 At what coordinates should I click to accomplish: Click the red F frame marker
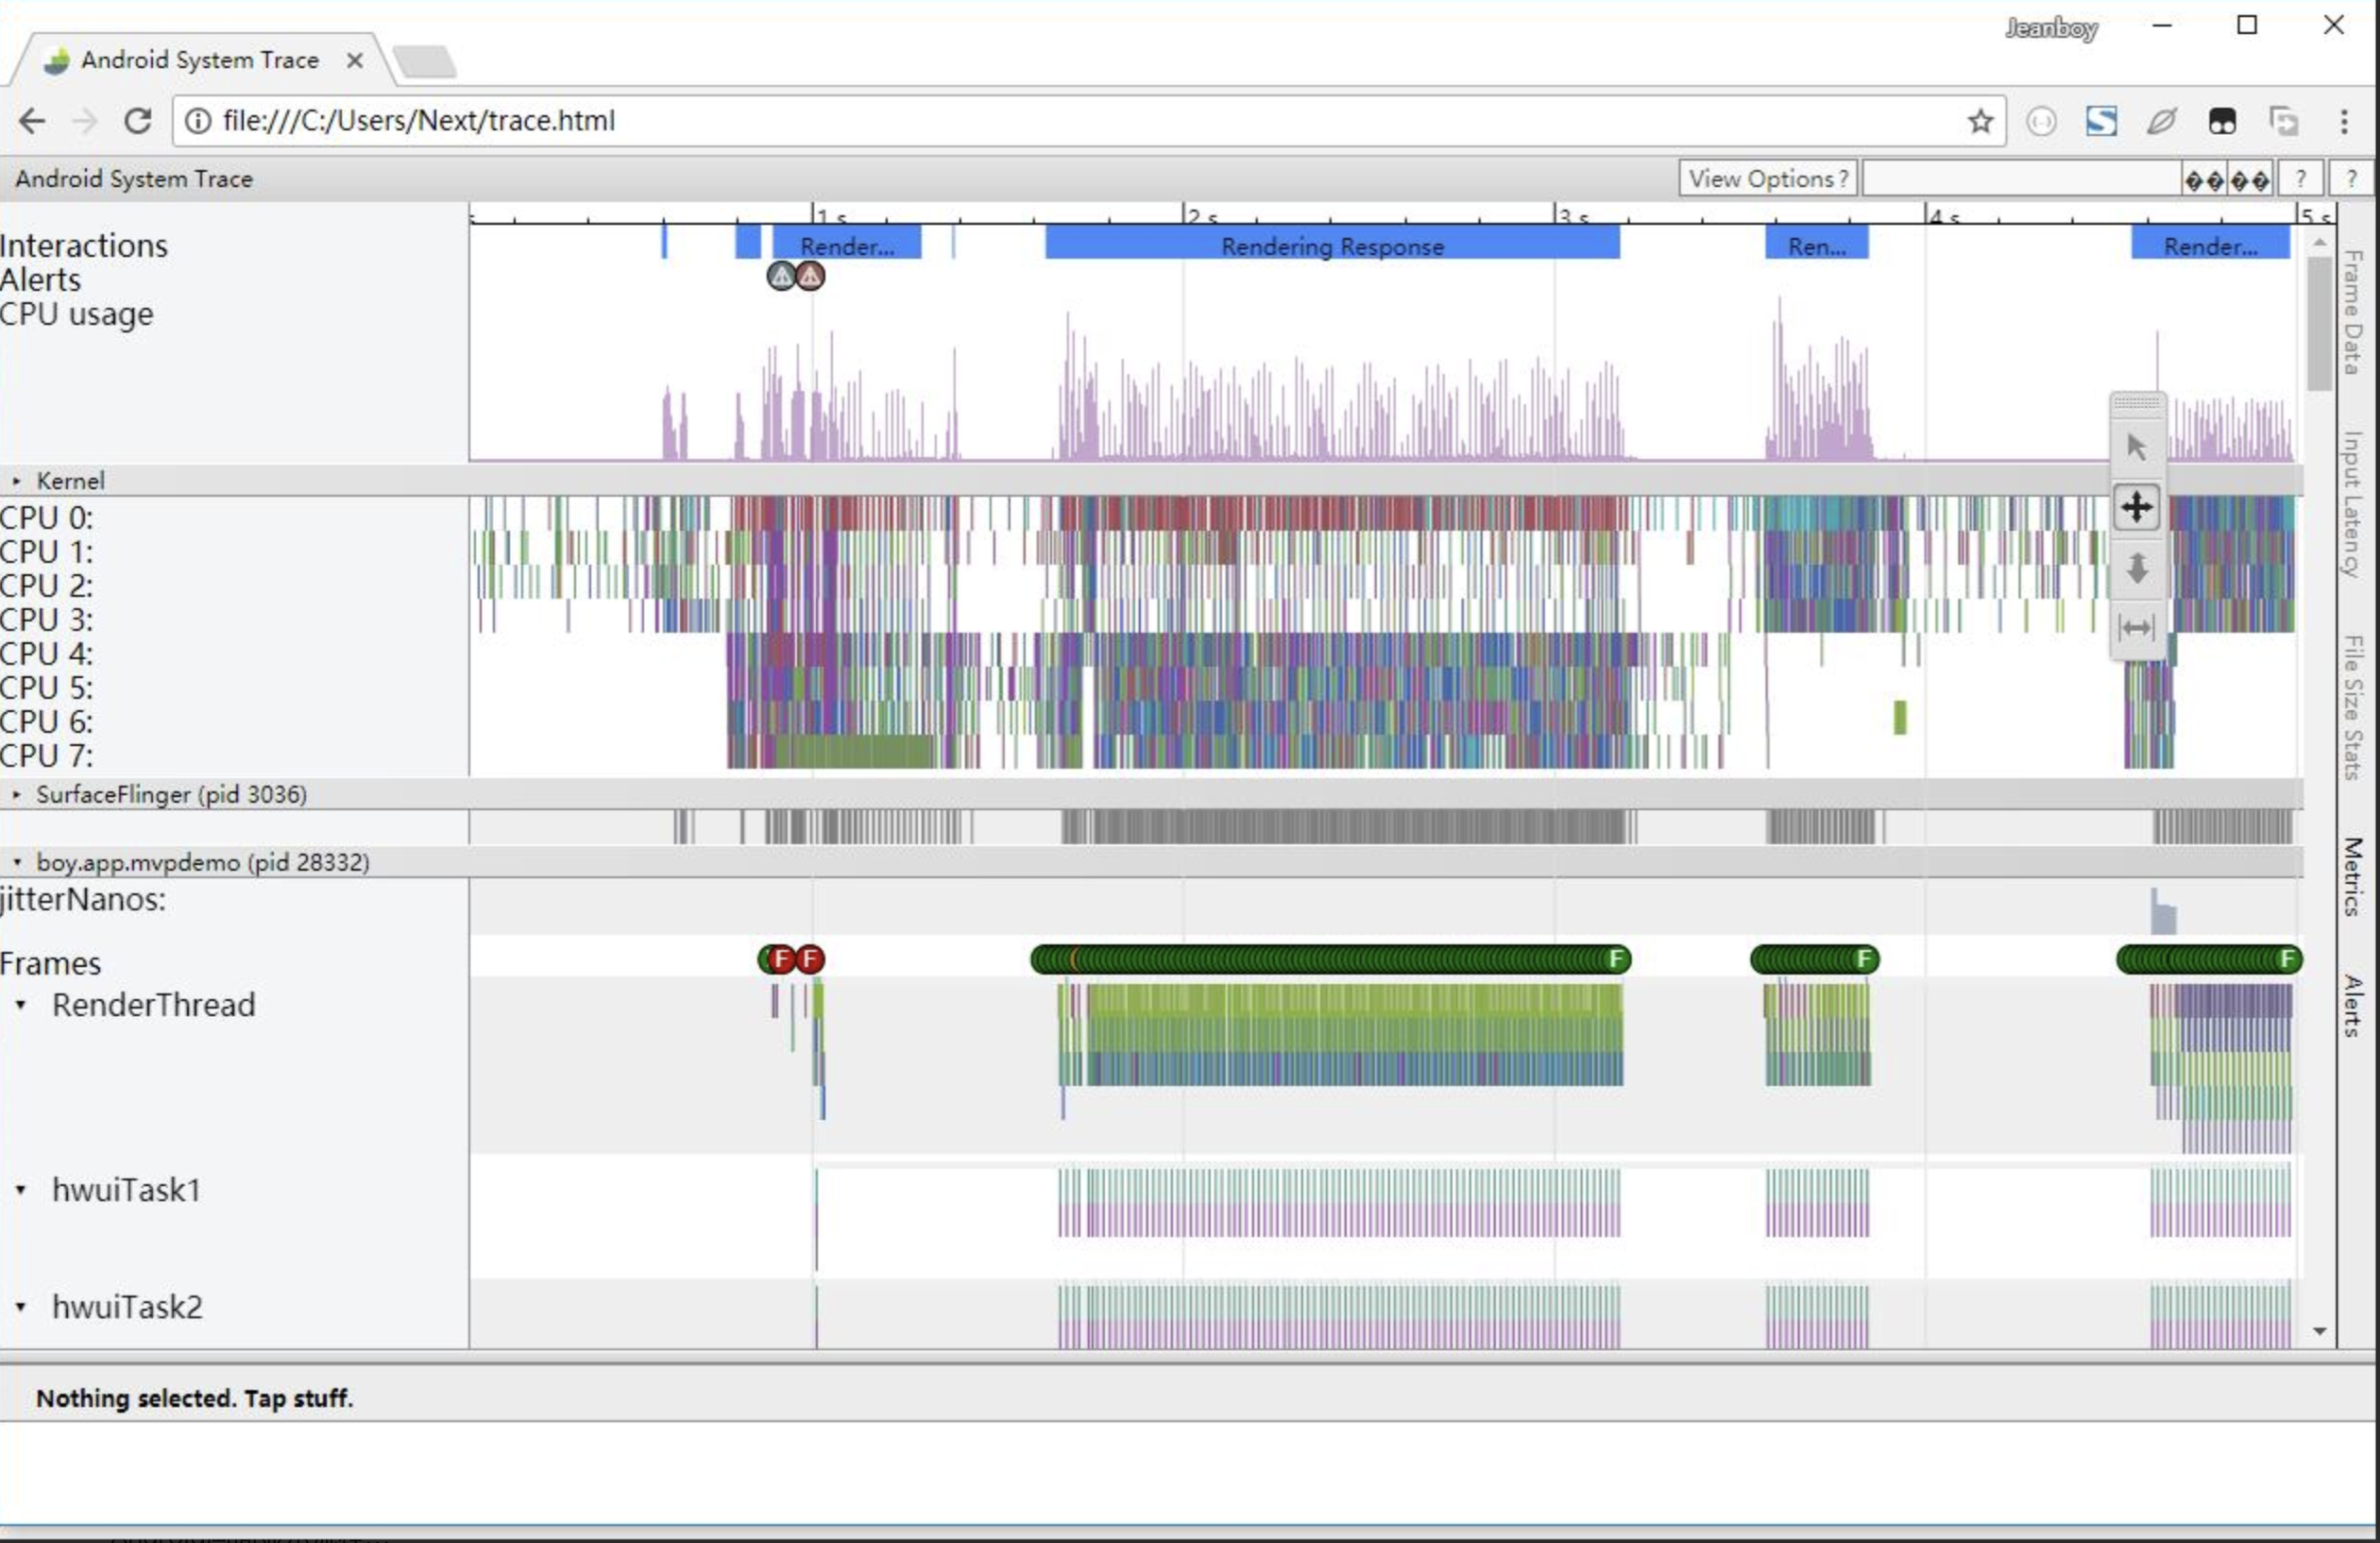point(809,960)
